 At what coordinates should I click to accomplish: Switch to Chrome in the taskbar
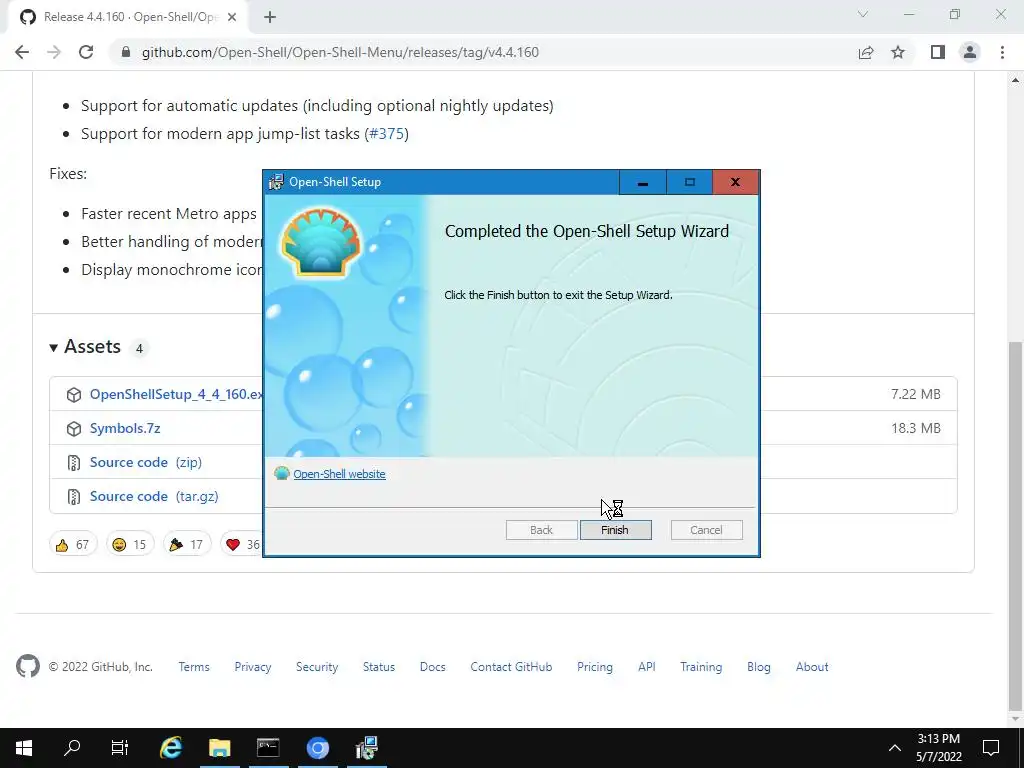317,748
